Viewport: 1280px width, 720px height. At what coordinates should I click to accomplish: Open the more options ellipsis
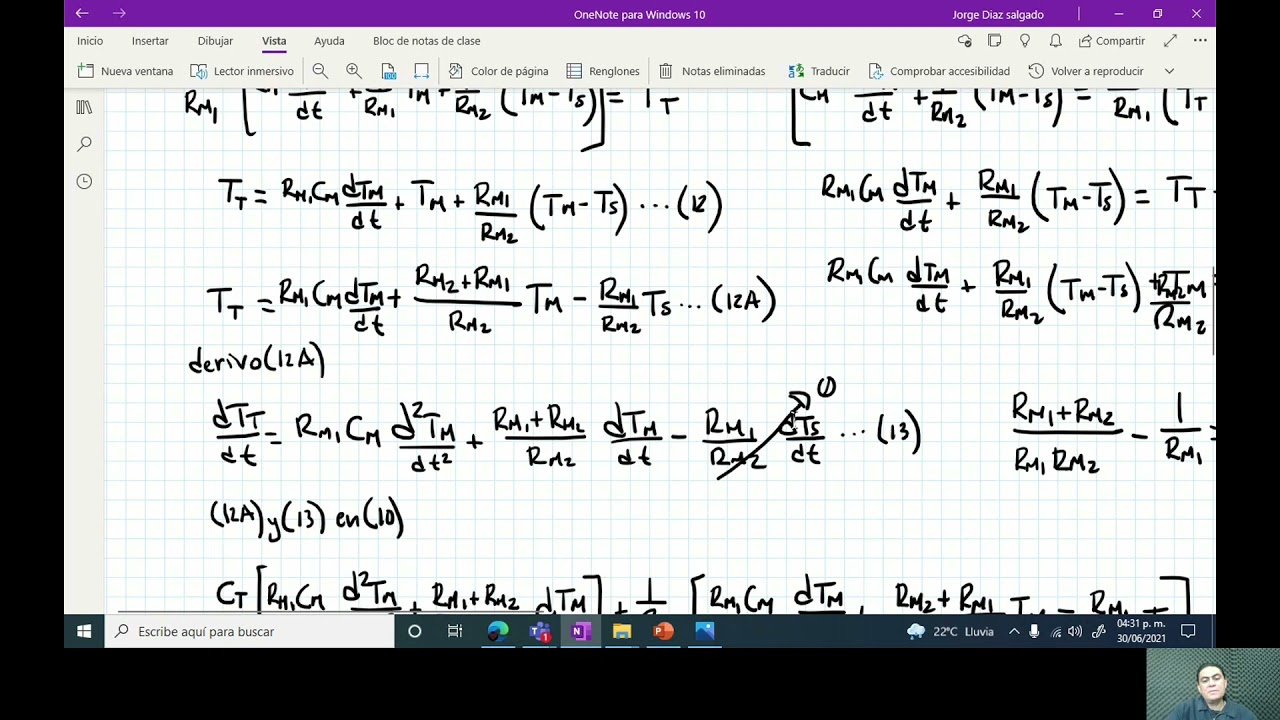1200,41
